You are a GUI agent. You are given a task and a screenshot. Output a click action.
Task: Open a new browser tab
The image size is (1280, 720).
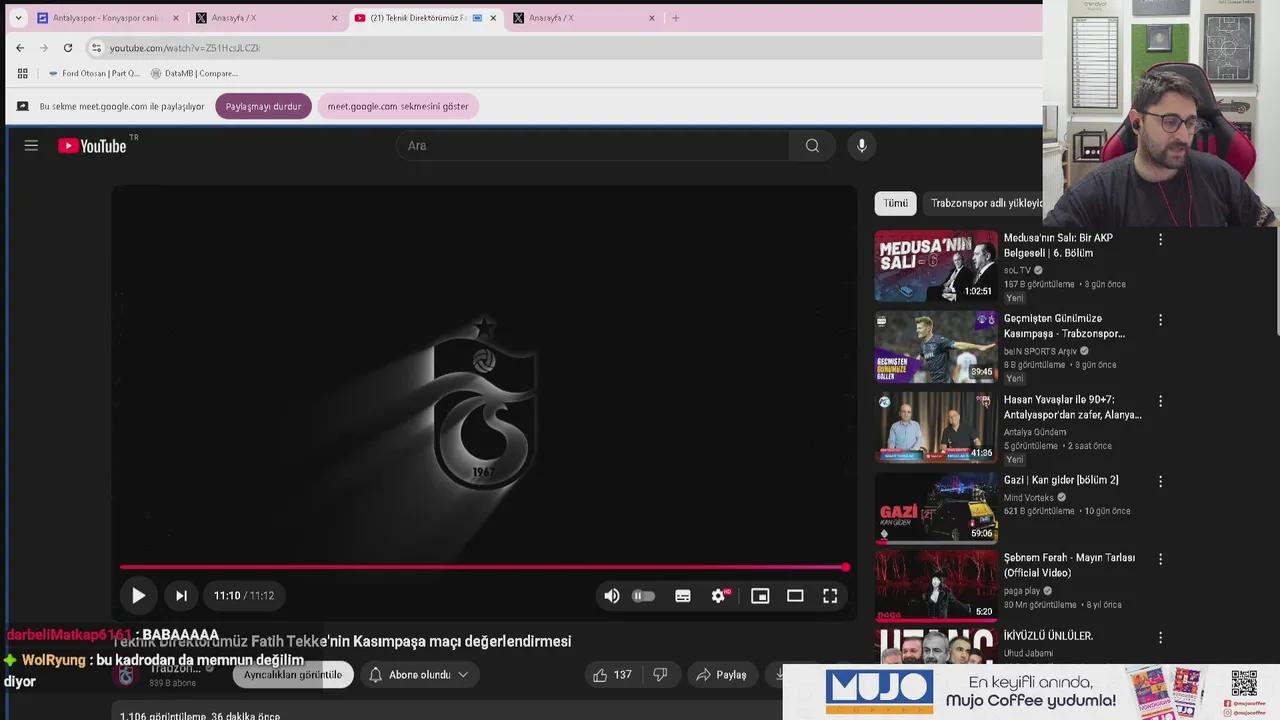tap(676, 18)
